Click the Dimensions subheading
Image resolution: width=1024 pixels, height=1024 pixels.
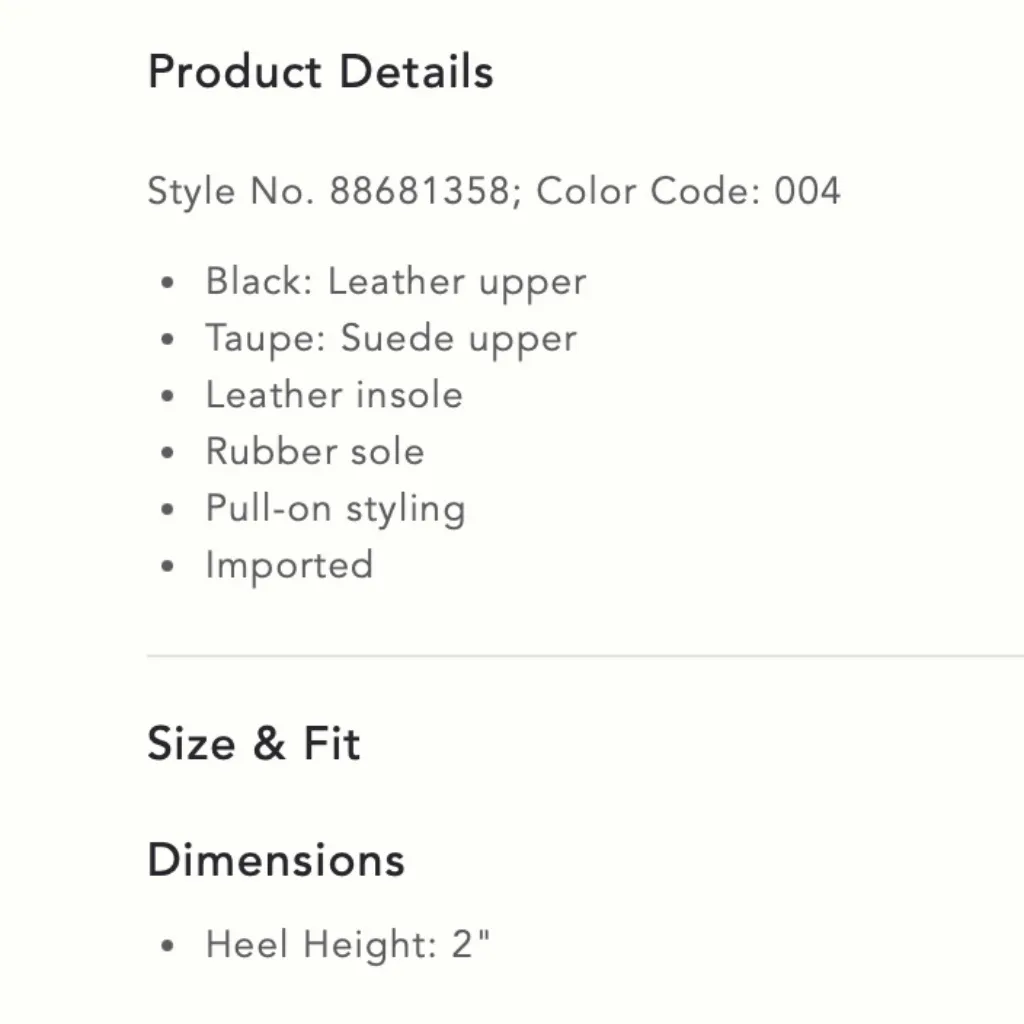pos(276,860)
